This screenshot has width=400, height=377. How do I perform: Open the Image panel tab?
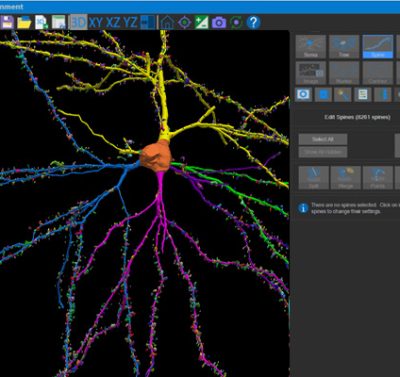(x=311, y=73)
